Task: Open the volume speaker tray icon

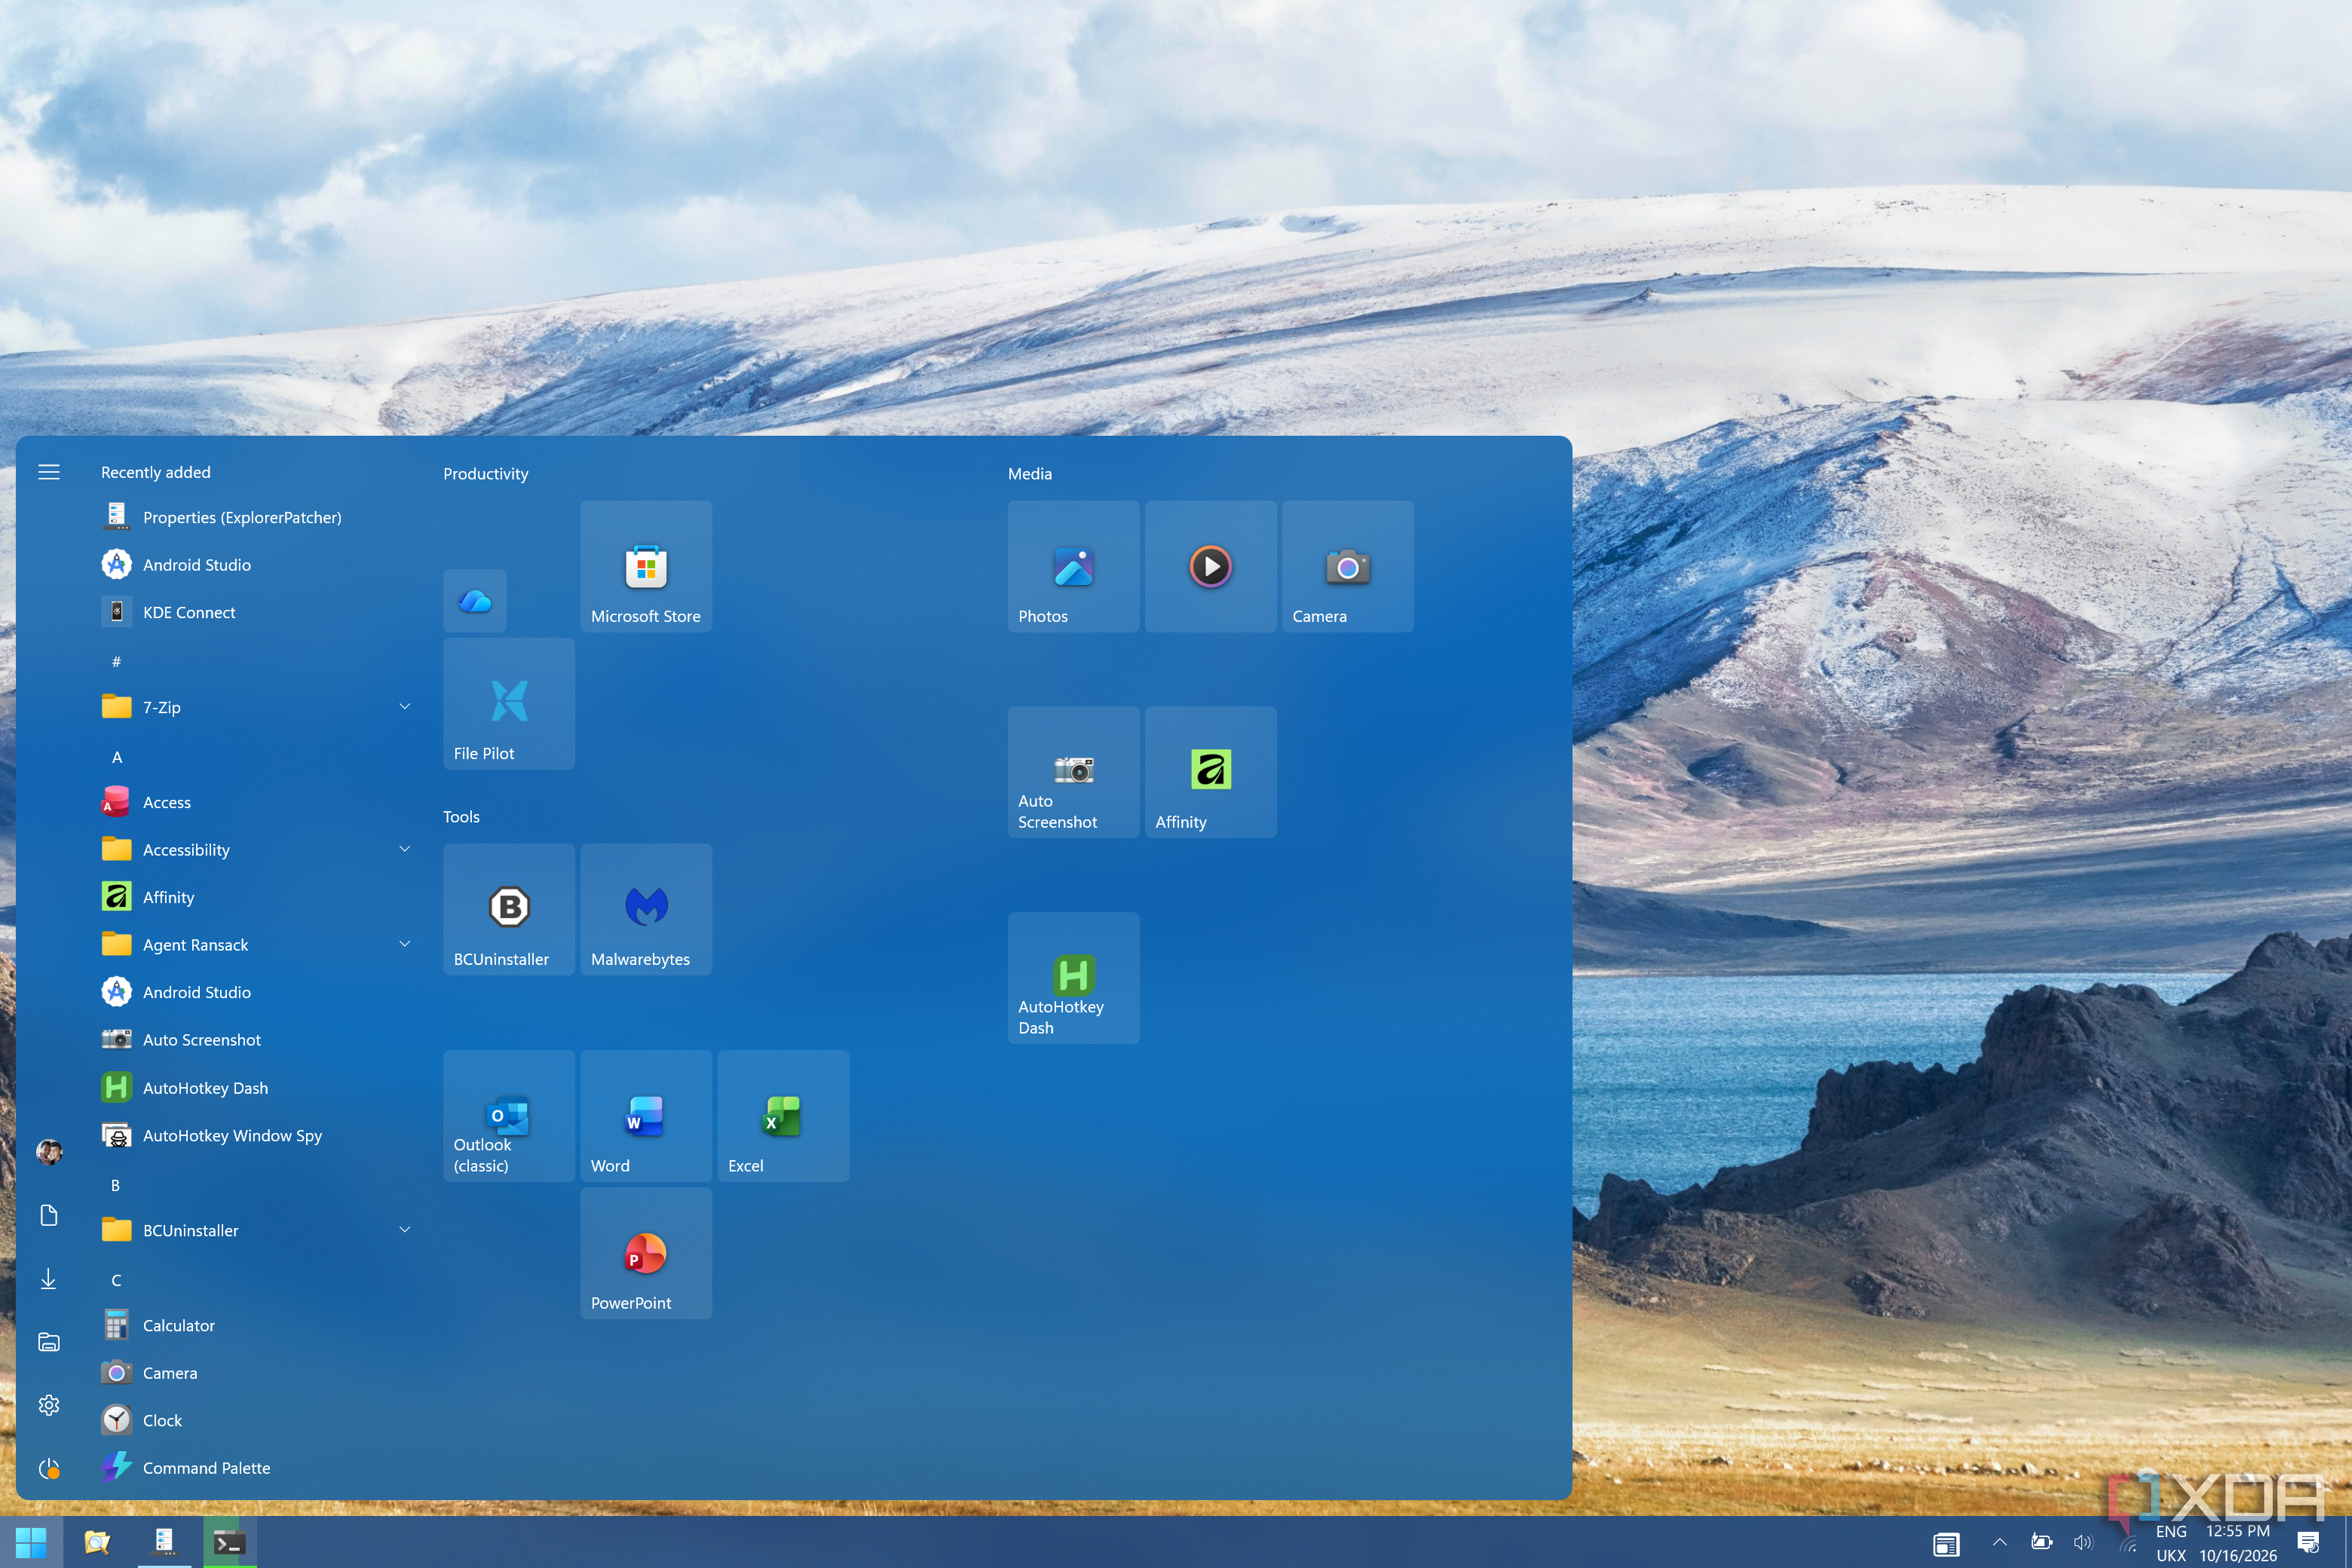Action: coord(2084,1542)
